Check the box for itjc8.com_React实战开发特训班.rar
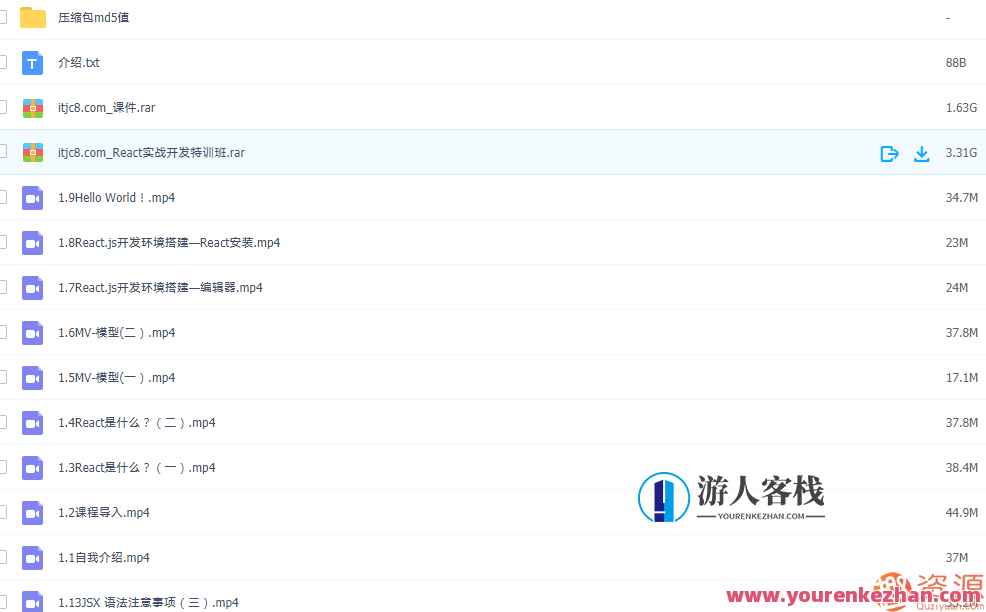 point(3,153)
